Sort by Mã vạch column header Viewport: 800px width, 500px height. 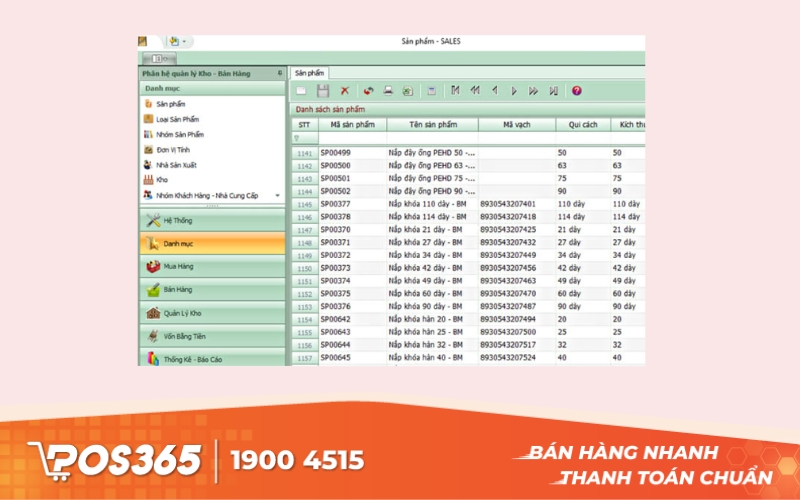point(517,125)
